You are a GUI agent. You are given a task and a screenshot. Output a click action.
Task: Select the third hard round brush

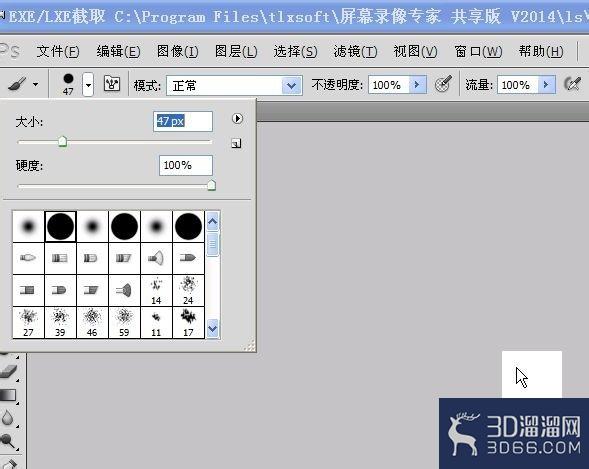188,226
